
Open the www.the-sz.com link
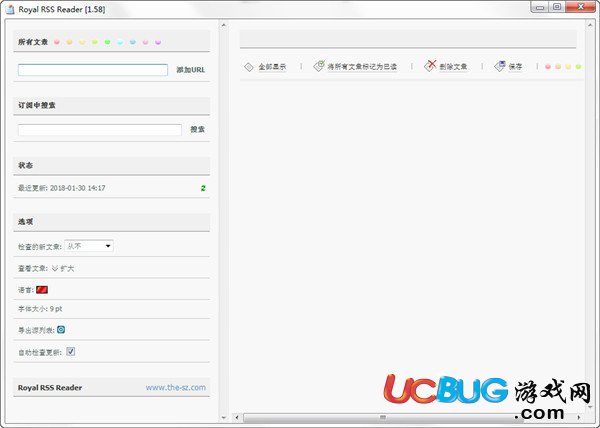(176, 387)
